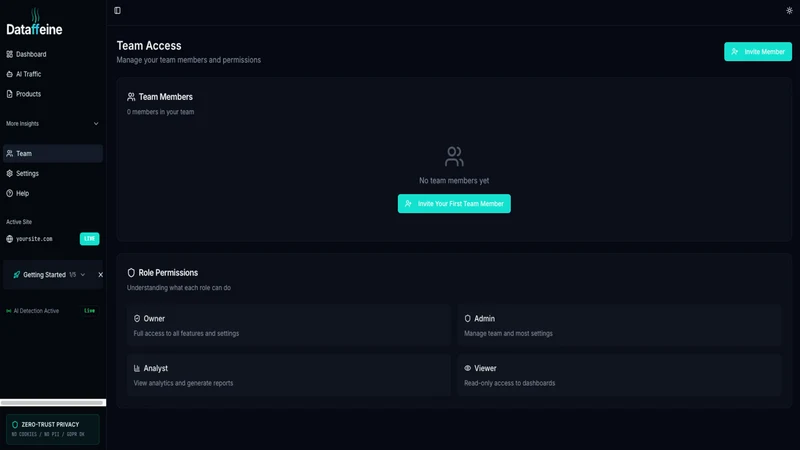
Task: Click the AI Traffic robot icon
Action: [10, 74]
